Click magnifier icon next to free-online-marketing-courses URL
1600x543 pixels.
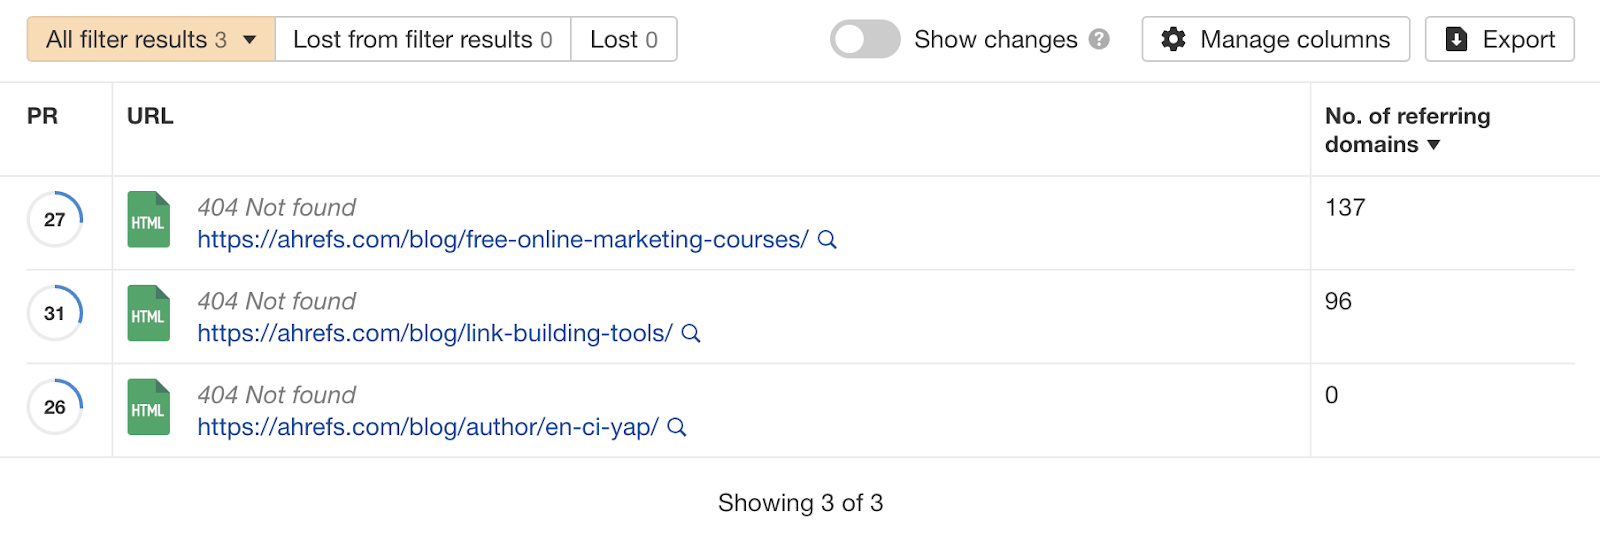(x=827, y=240)
